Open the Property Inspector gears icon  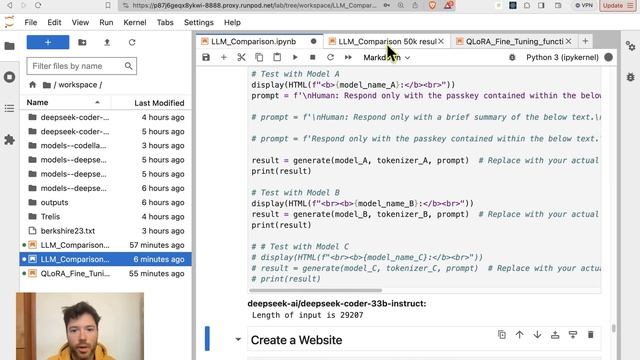point(631,46)
